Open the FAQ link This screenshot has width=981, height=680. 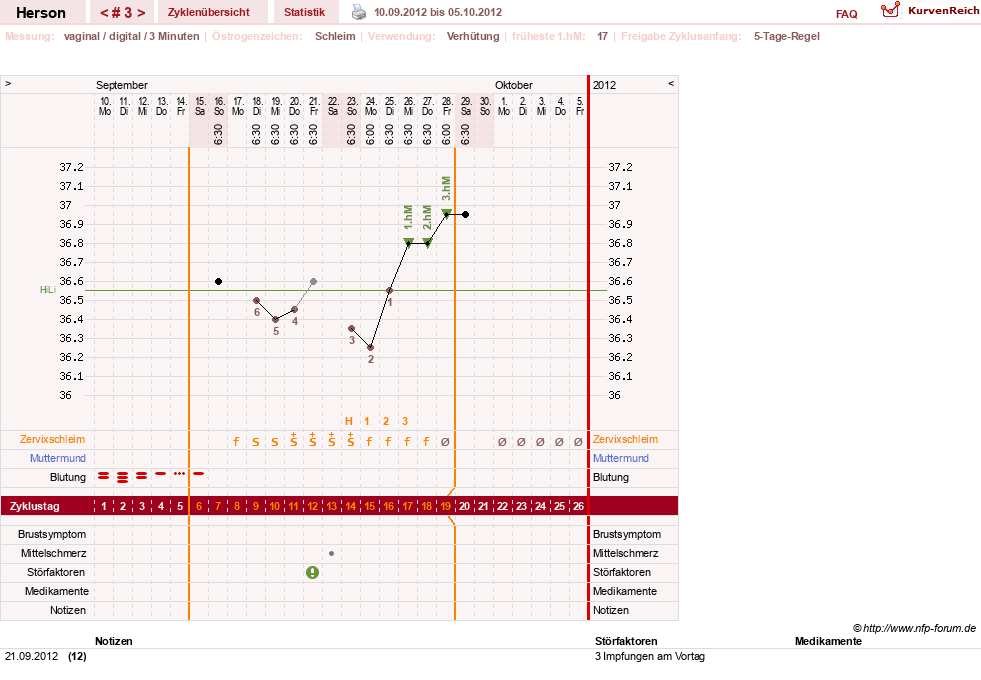(x=846, y=14)
